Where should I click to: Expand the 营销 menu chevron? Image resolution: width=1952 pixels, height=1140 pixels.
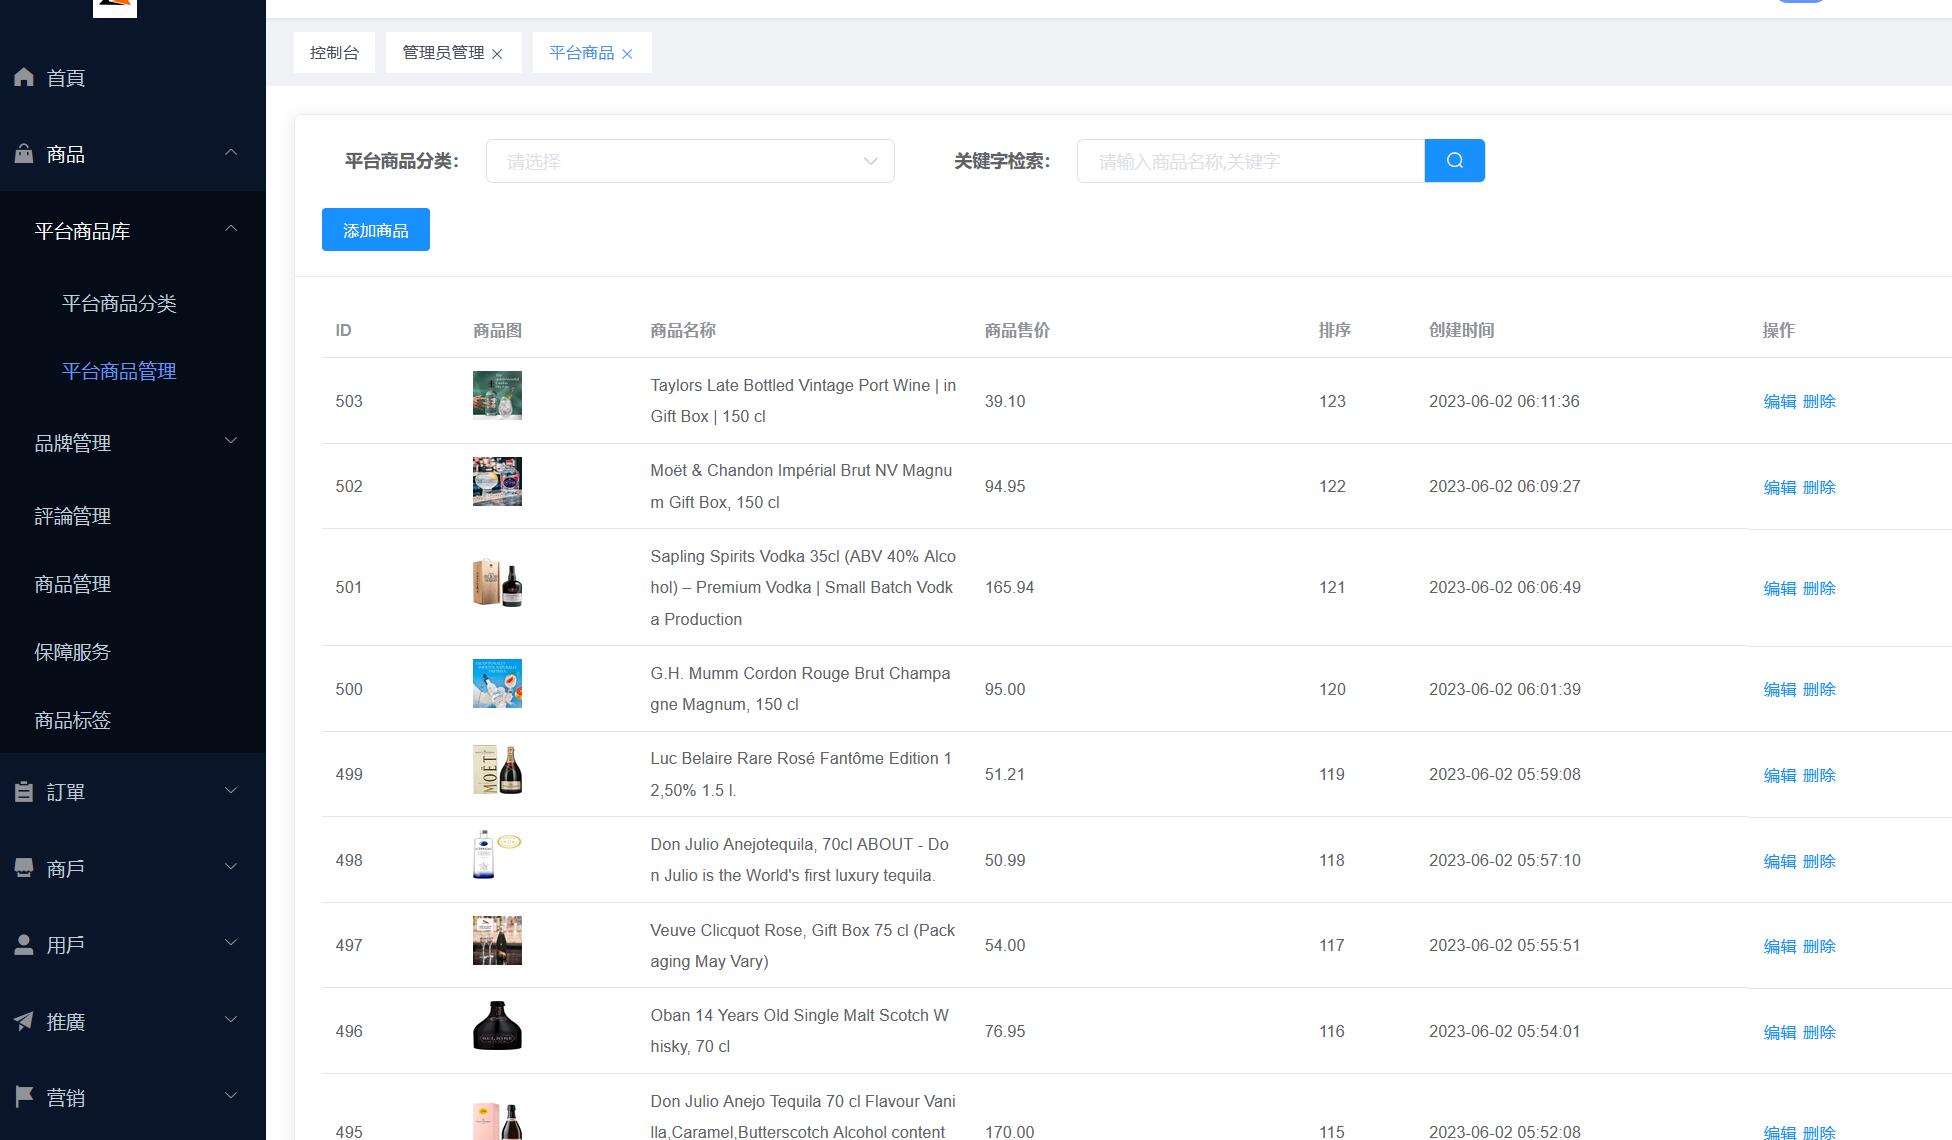point(231,1096)
